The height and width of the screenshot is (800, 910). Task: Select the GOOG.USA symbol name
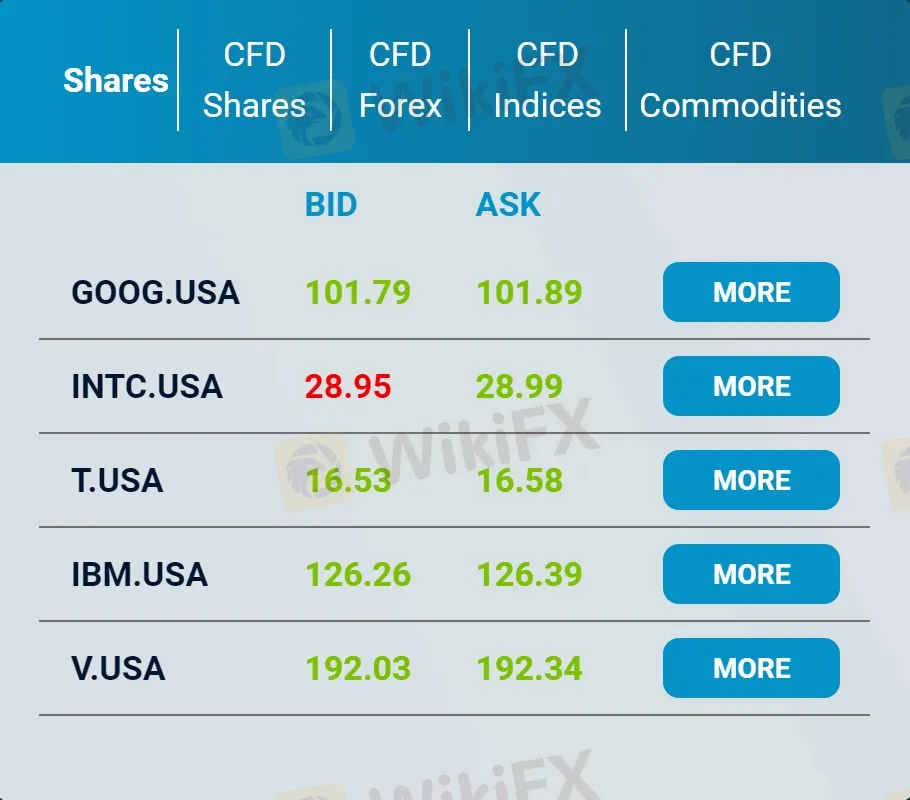(x=155, y=293)
